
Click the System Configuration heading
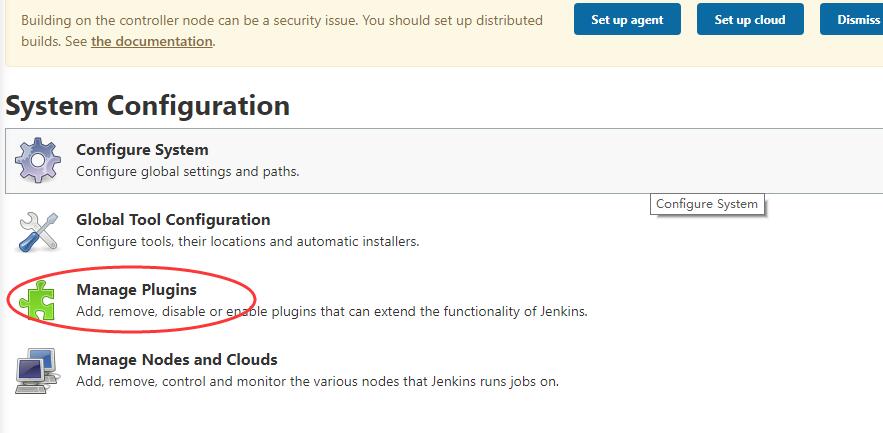pyautogui.click(x=148, y=105)
